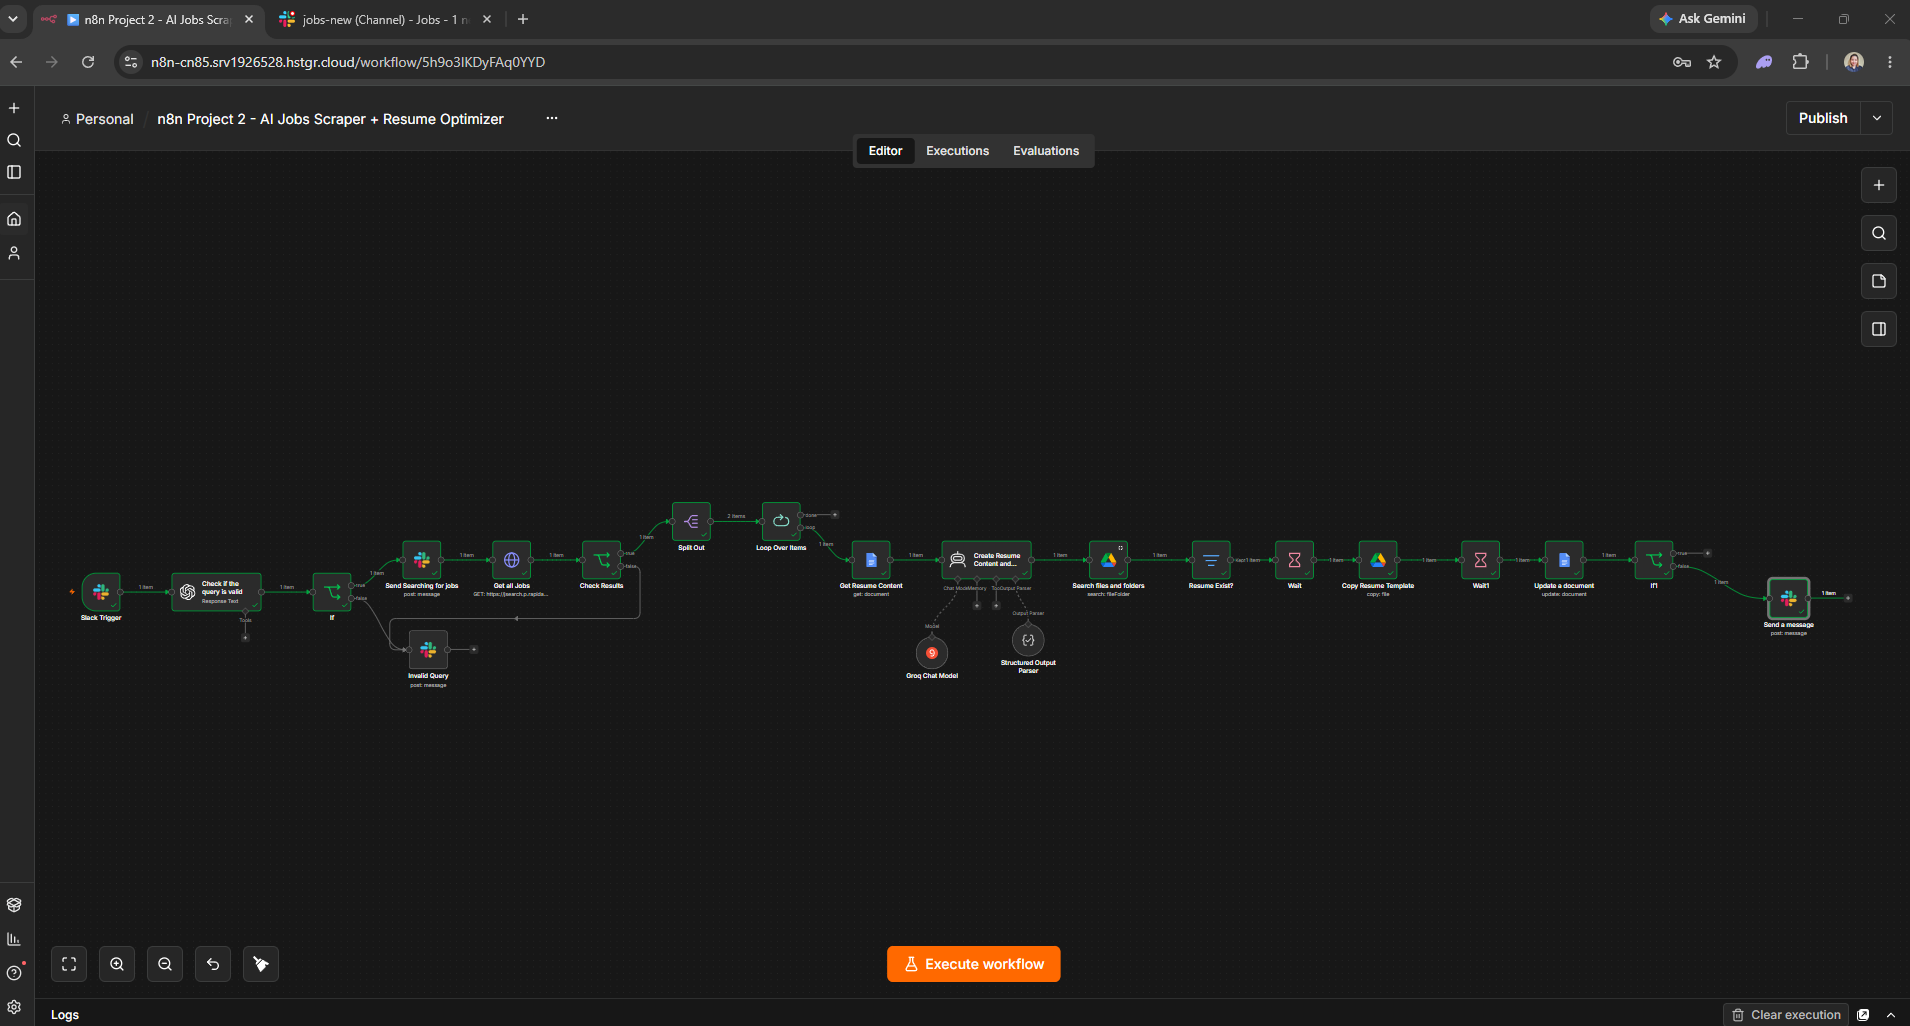Screen dimensions: 1910x1026
Task: Open the canvas search button
Action: pos(1879,233)
